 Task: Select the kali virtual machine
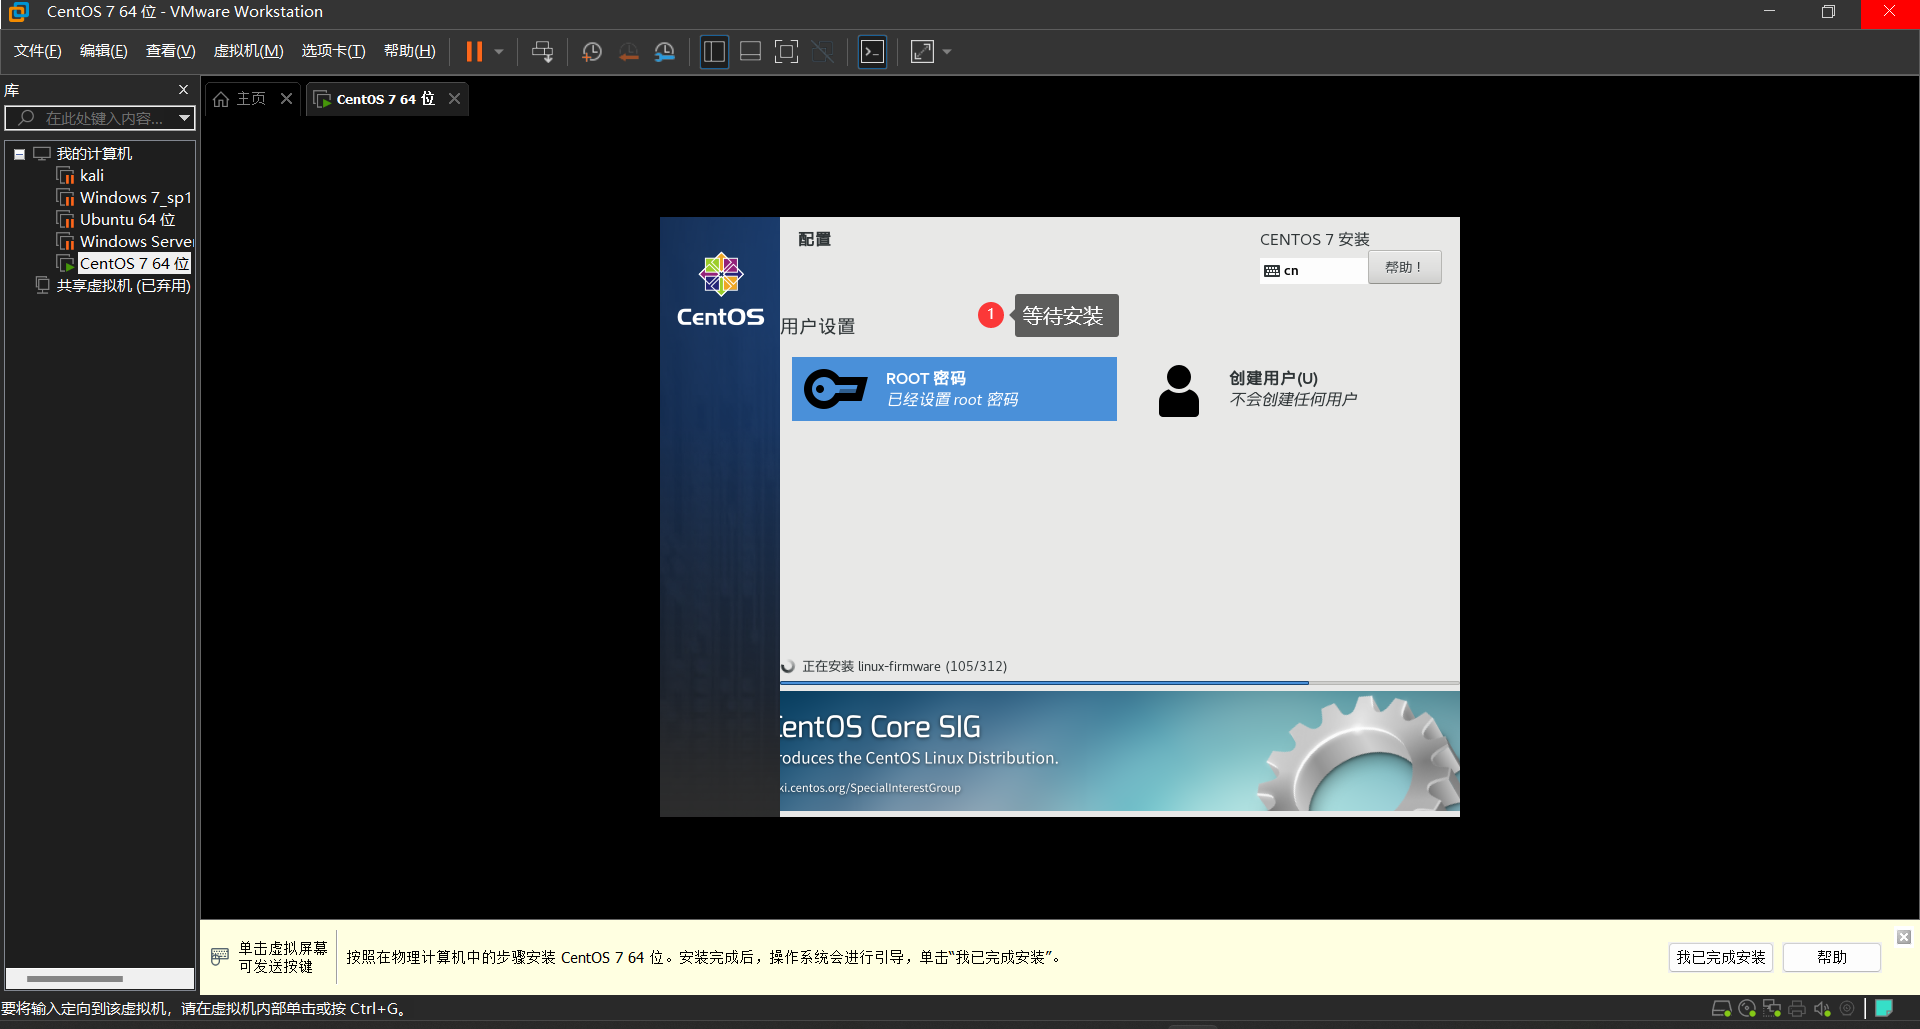(x=92, y=176)
